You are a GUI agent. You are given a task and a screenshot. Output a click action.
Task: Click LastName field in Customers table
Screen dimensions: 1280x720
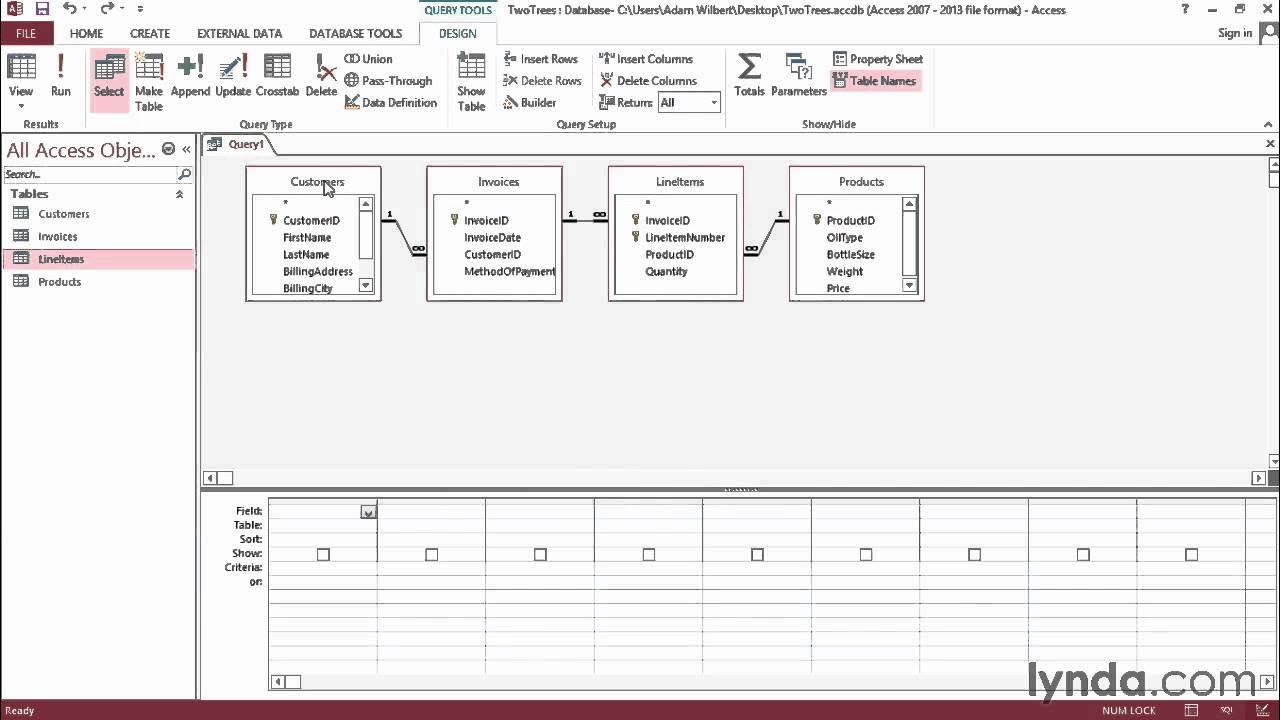[x=306, y=255]
